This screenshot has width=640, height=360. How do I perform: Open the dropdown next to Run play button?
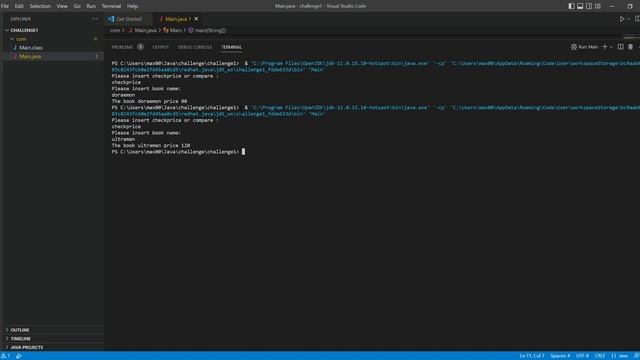tap(629, 19)
